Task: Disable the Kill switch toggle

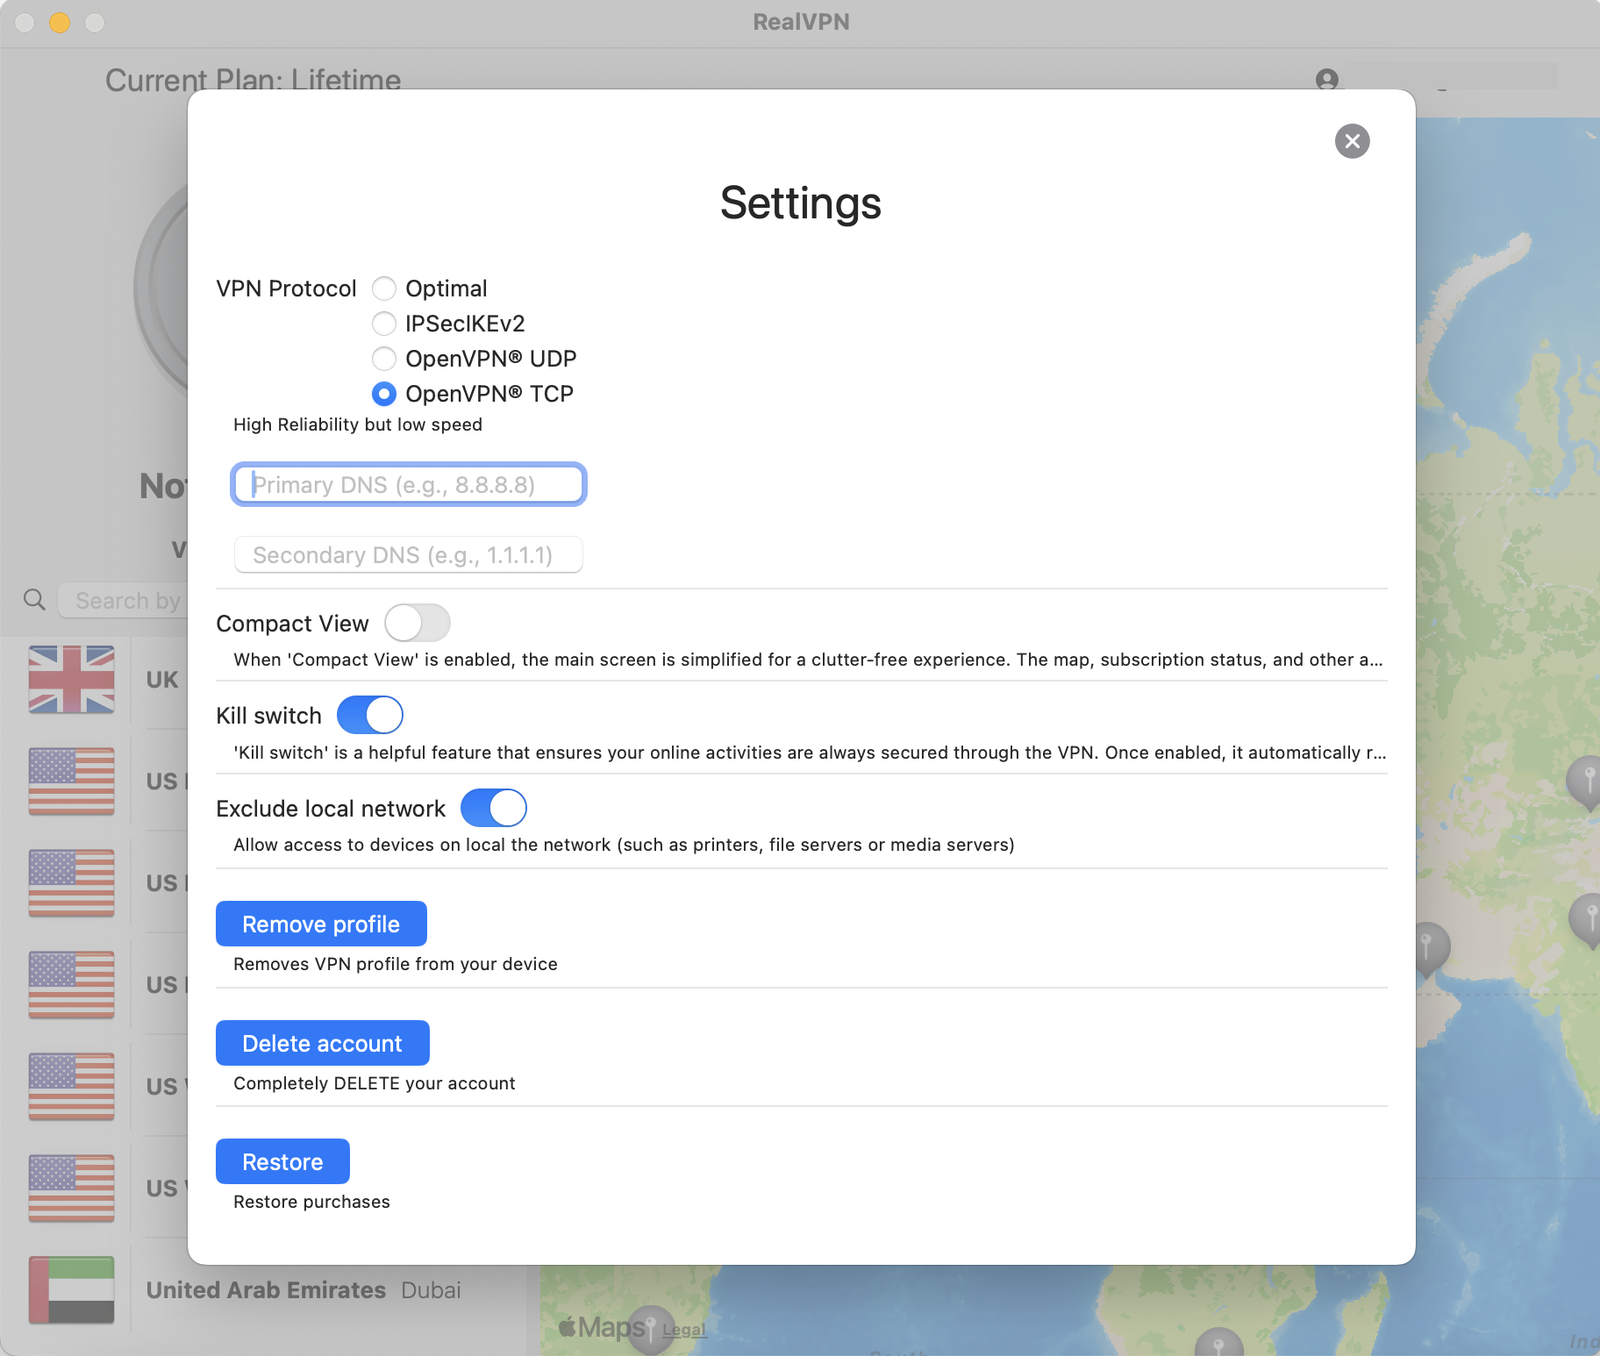Action: pos(370,714)
